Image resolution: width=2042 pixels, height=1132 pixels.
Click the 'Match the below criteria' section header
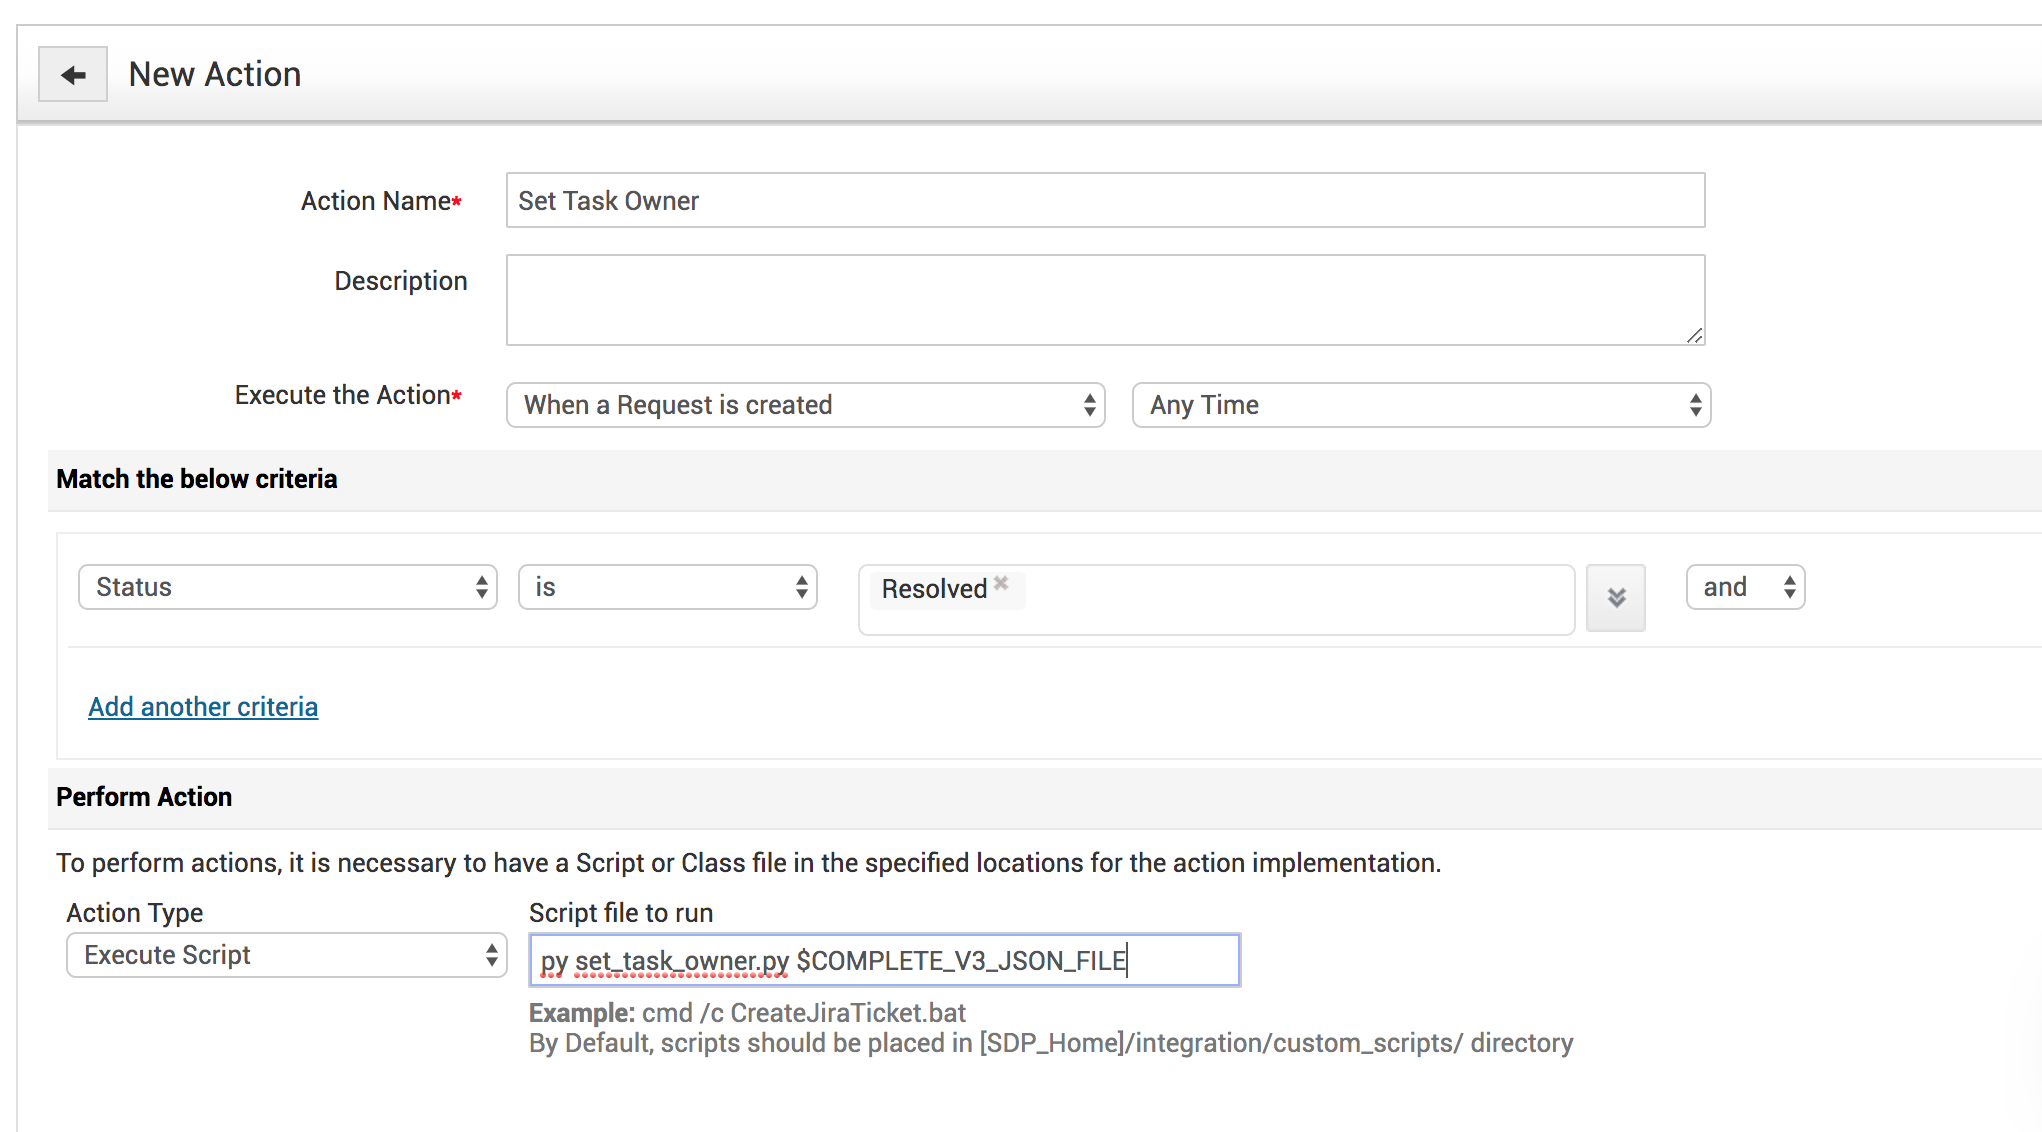click(197, 479)
